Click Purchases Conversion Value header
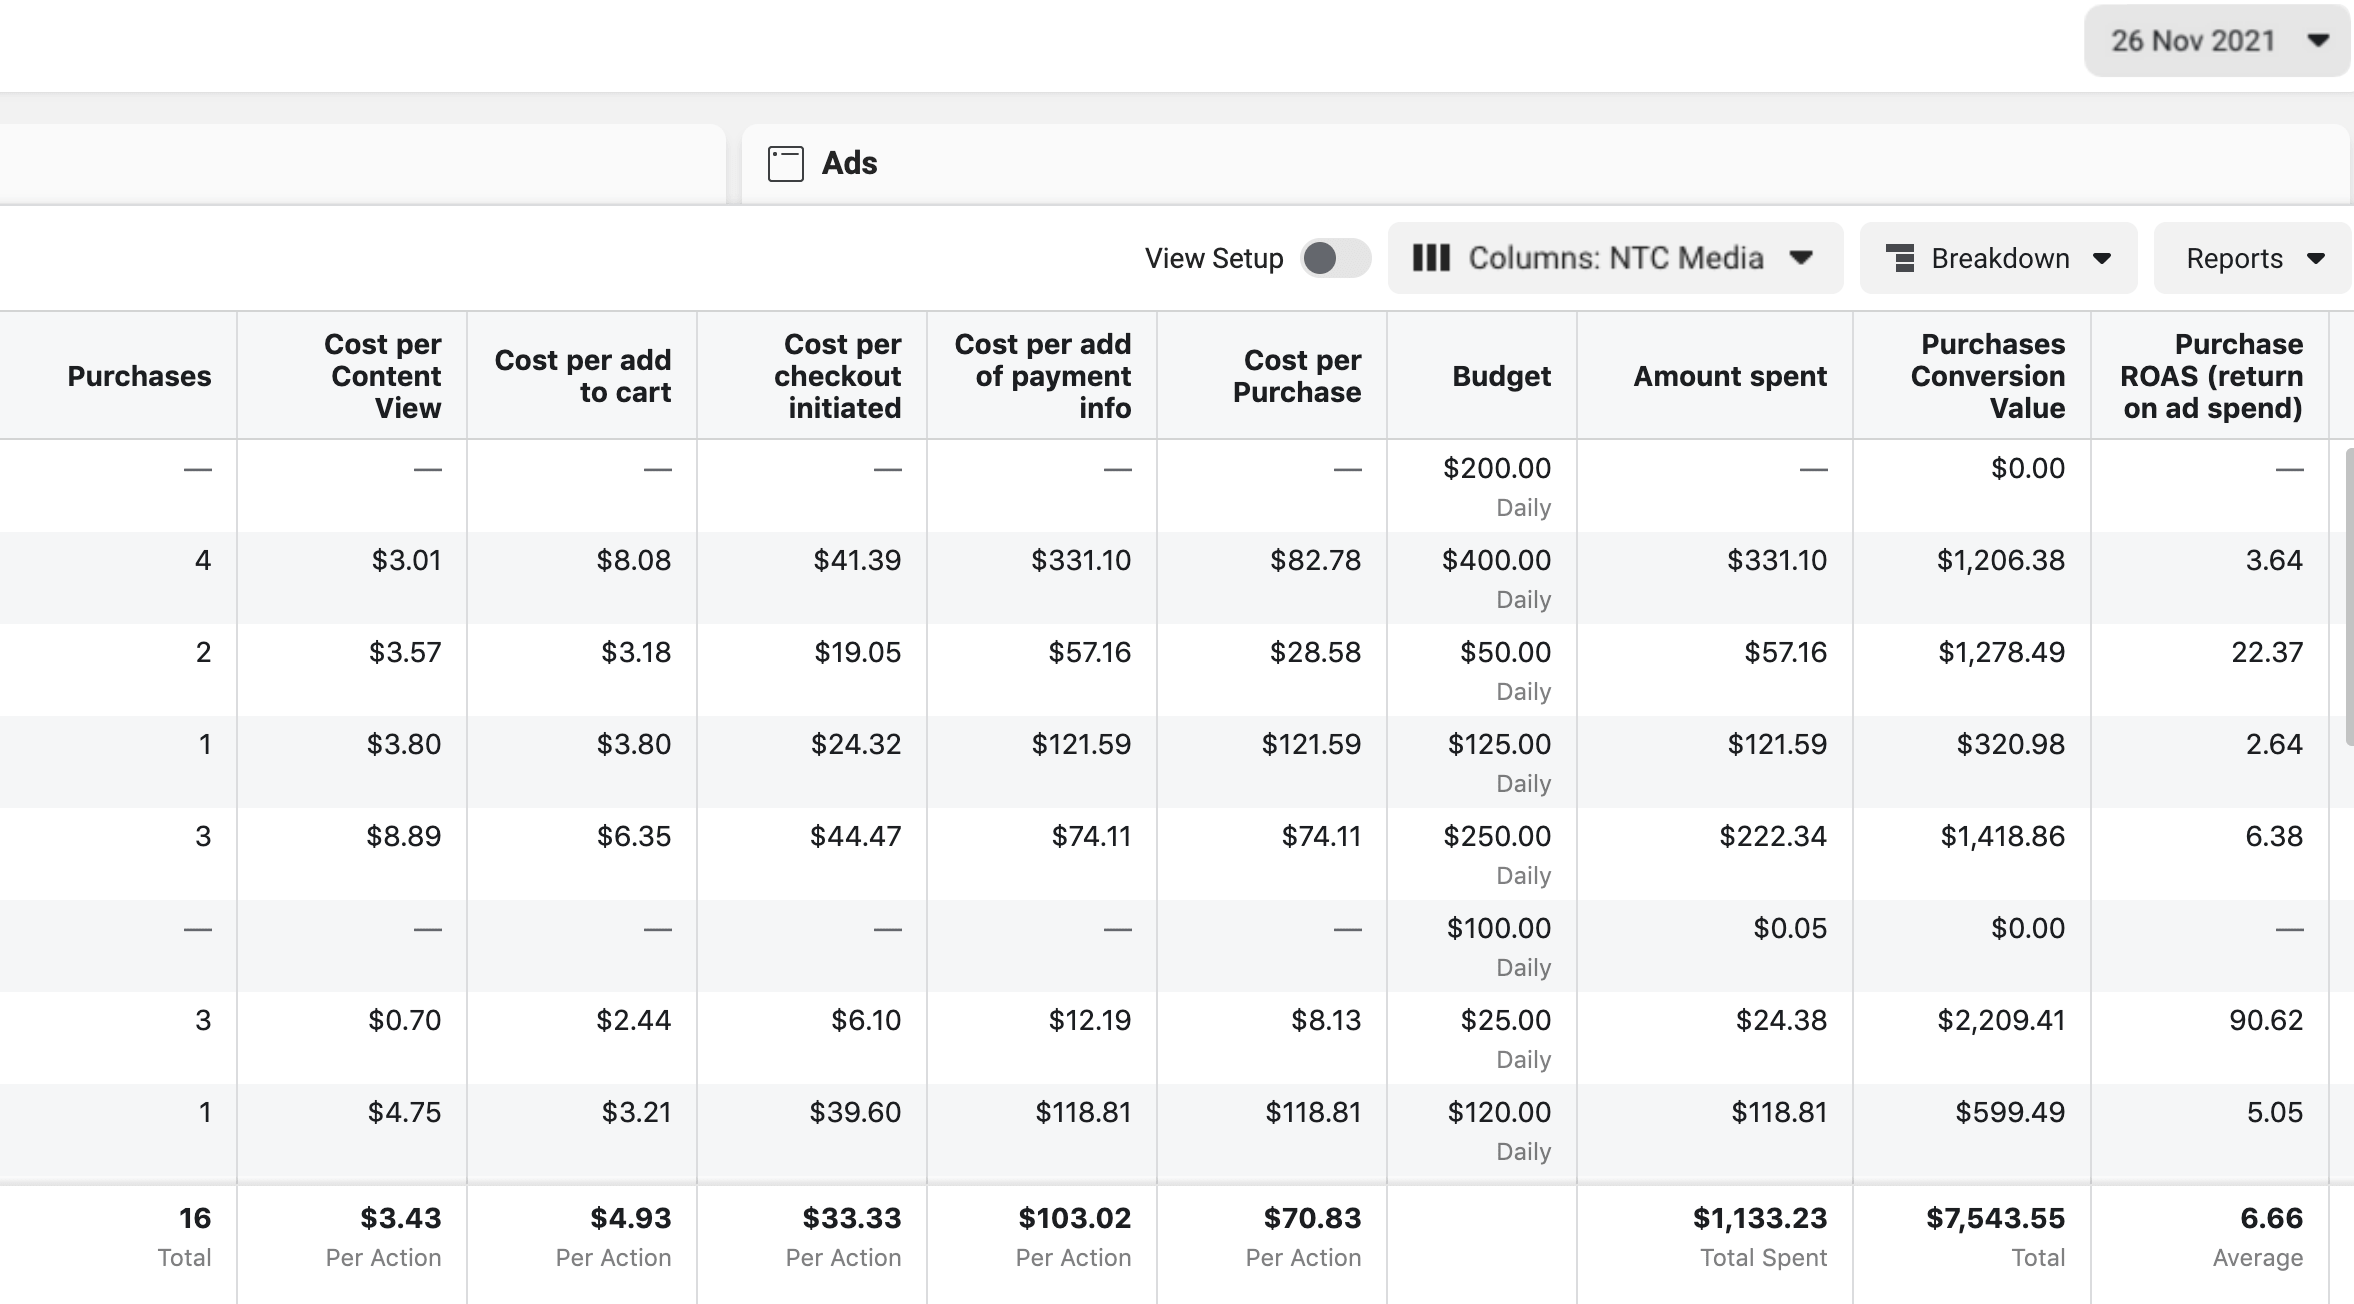Image resolution: width=2354 pixels, height=1304 pixels. coord(1987,376)
